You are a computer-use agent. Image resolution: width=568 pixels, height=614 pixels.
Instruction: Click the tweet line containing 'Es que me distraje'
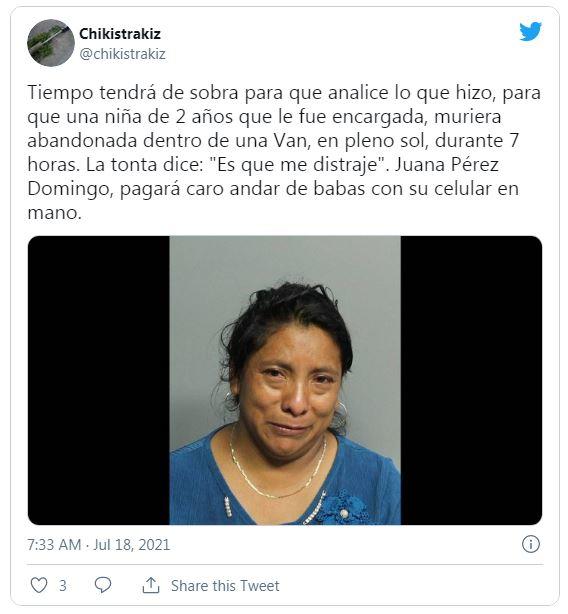point(263,164)
